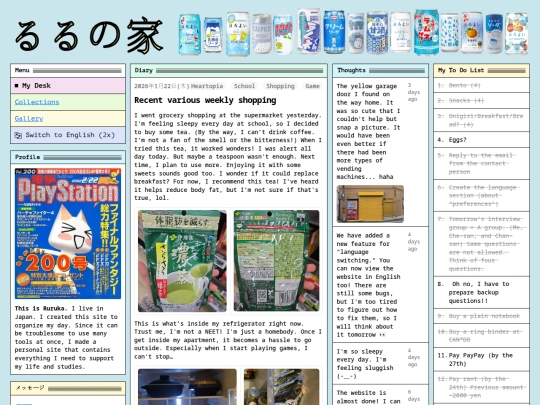Click the blue Cream Soda can image
This screenshot has width=540, height=405.
[334, 32]
